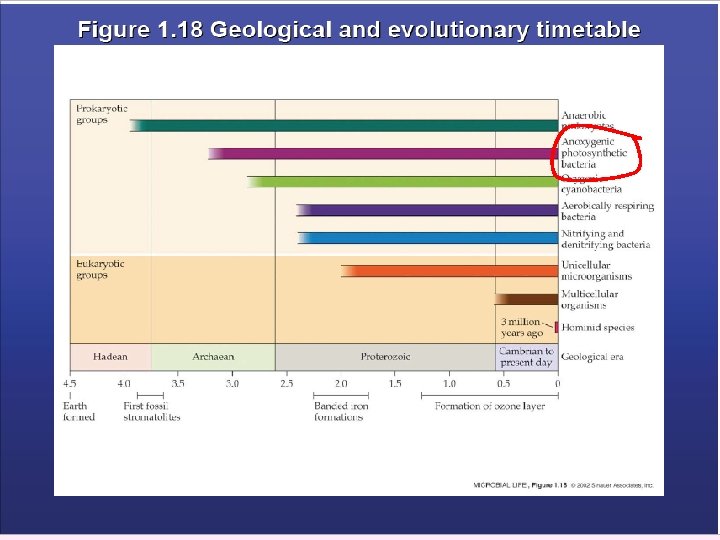Click the 'Earth formed' marker label
720x540 pixels.
[79, 411]
